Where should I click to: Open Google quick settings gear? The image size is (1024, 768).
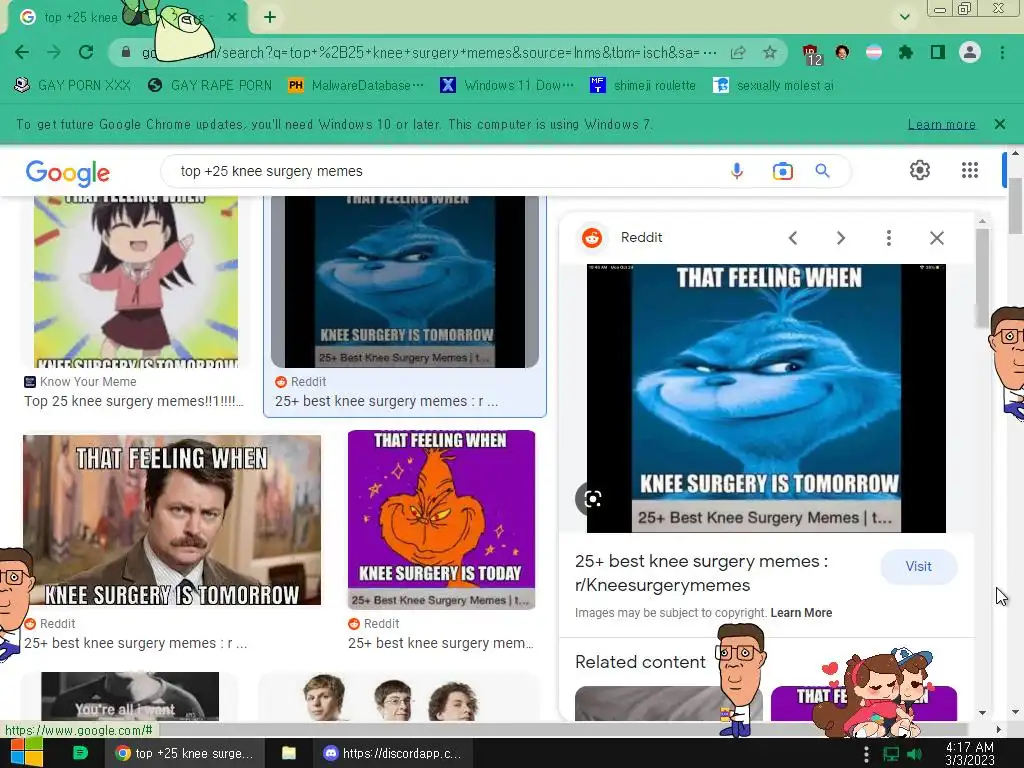pos(920,170)
